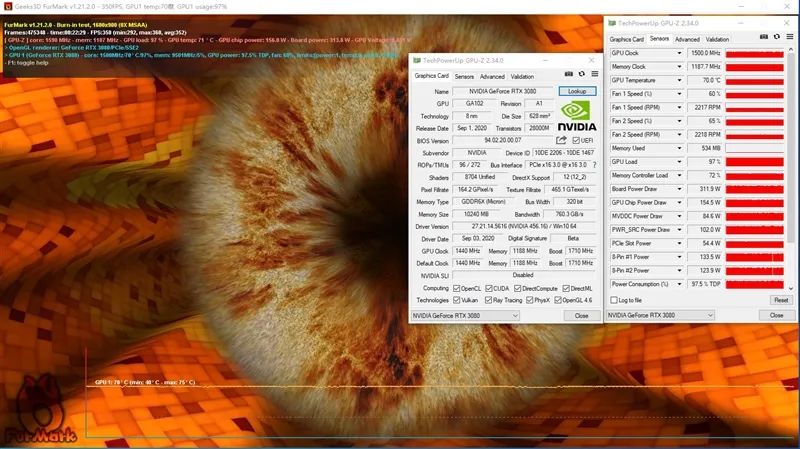Toggle the DirectCompute checkbox
This screenshot has height=449, width=800.
(x=517, y=288)
